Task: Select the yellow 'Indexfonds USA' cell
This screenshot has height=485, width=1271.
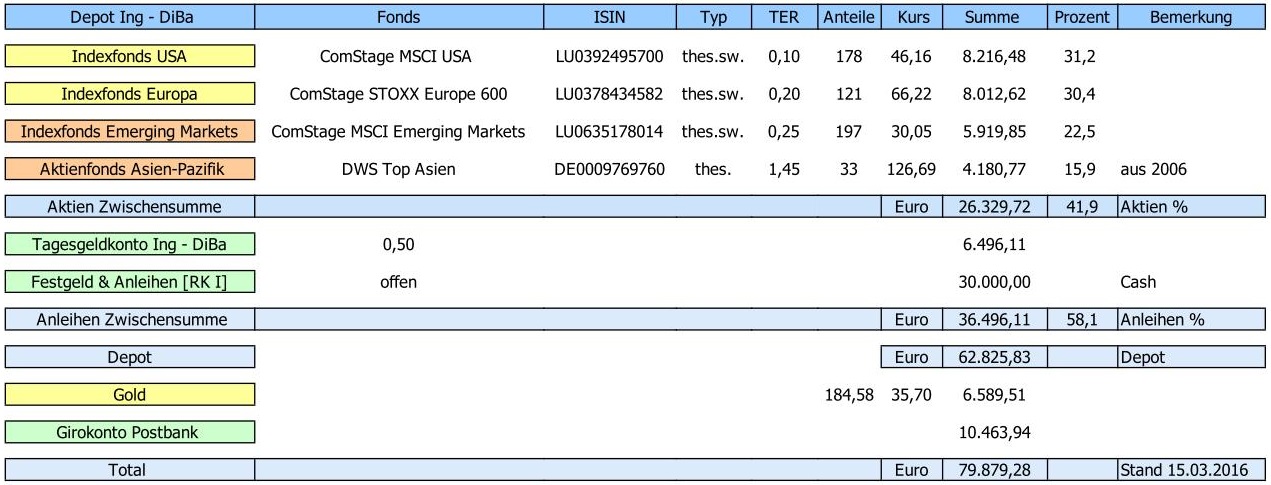Action: (130, 57)
